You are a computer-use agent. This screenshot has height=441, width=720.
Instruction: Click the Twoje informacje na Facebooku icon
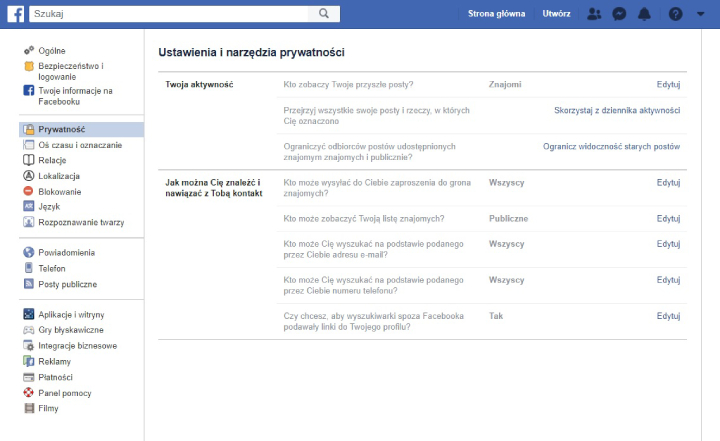click(x=29, y=90)
